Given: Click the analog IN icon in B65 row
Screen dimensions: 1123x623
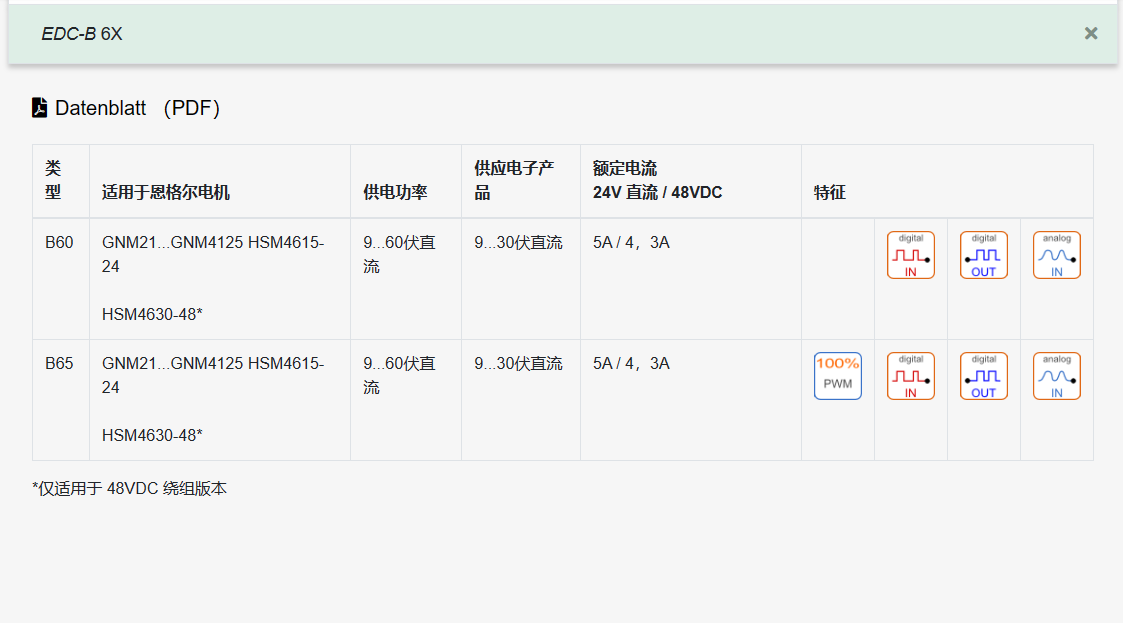Looking at the screenshot, I should [1056, 376].
